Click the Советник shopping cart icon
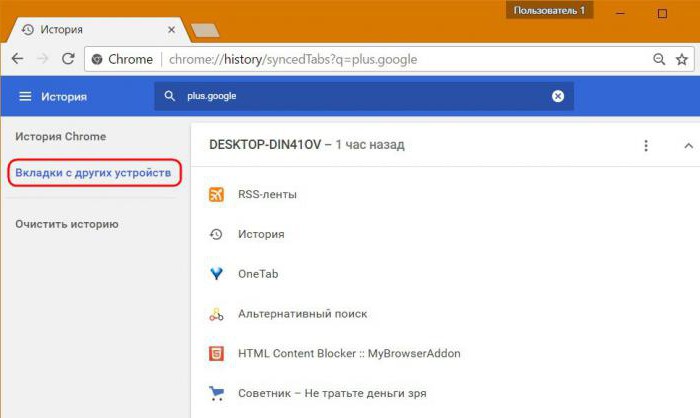This screenshot has width=700, height=418. (217, 393)
